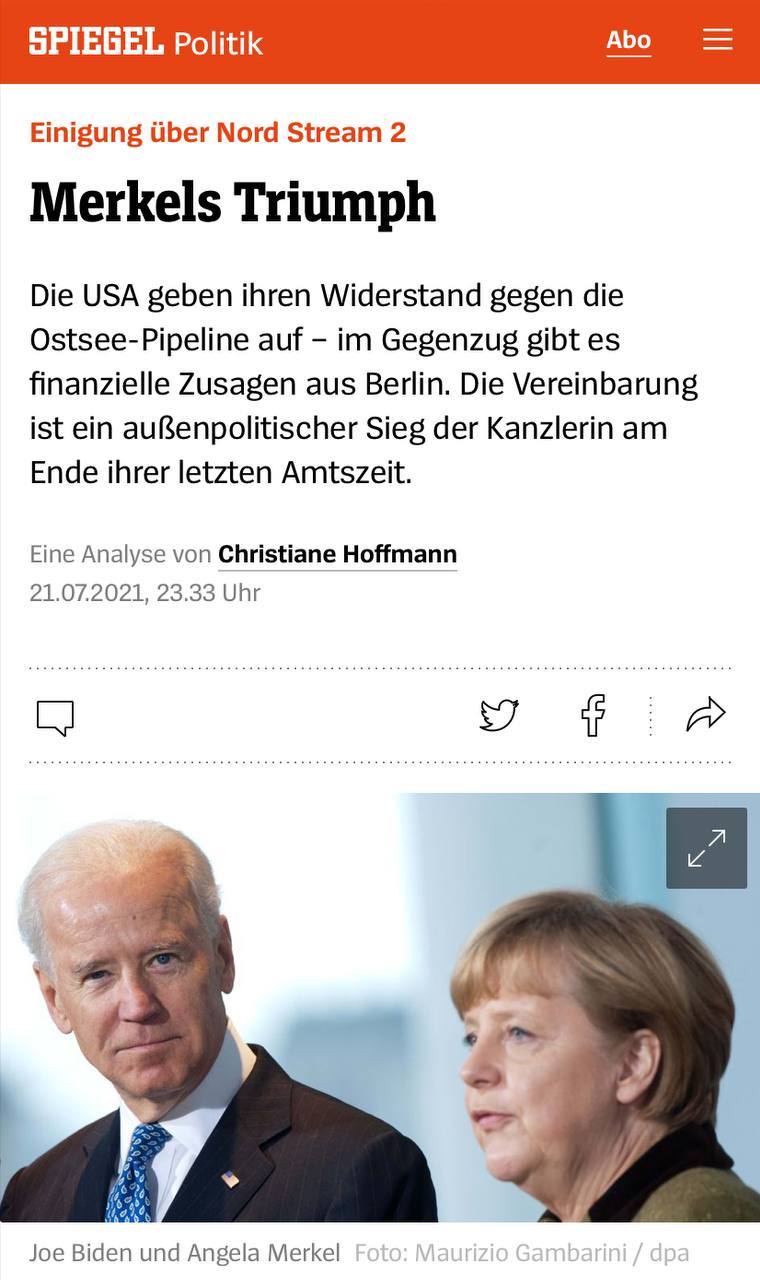This screenshot has height=1280, width=760.
Task: Click the intro paragraph about the Ostsee-Pipeline
Action: [x=364, y=384]
